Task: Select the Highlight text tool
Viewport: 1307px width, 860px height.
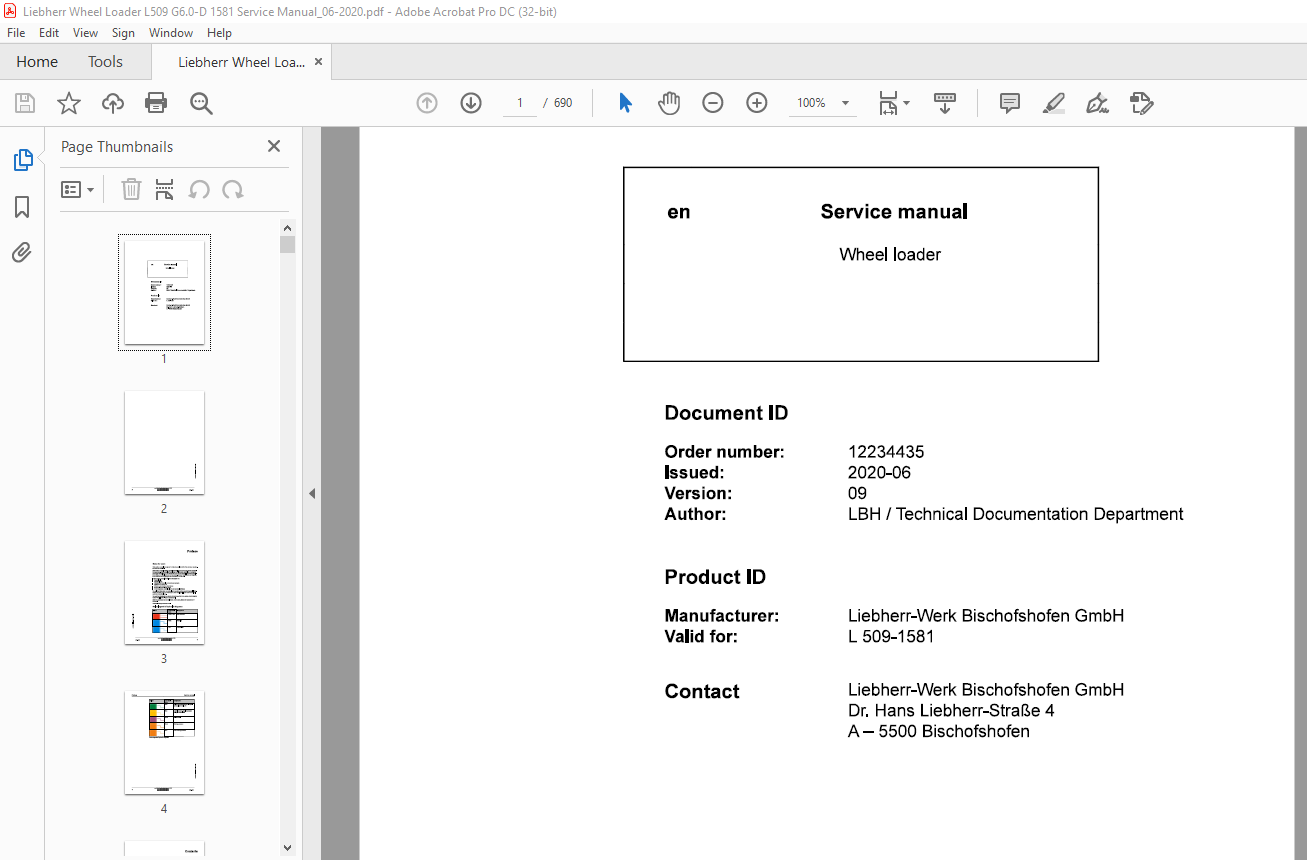Action: [1053, 103]
